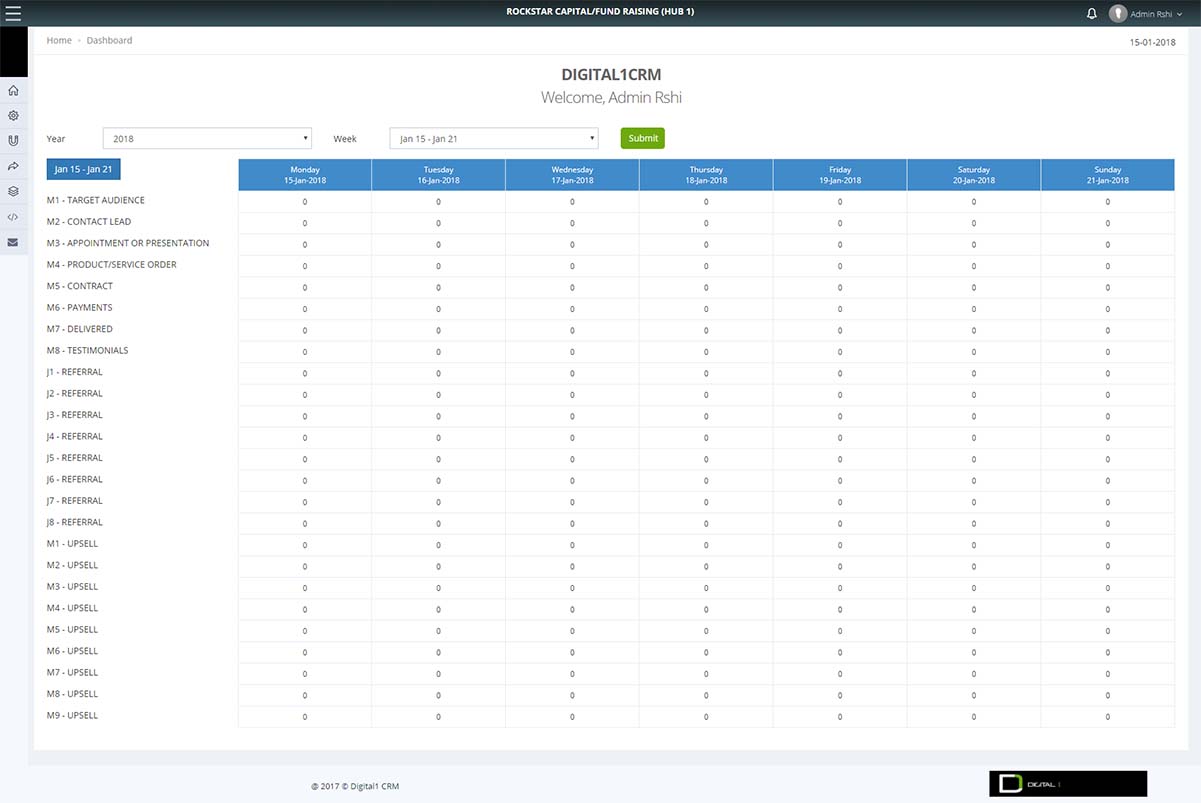Expand the Year dropdown showing 2018

(207, 139)
